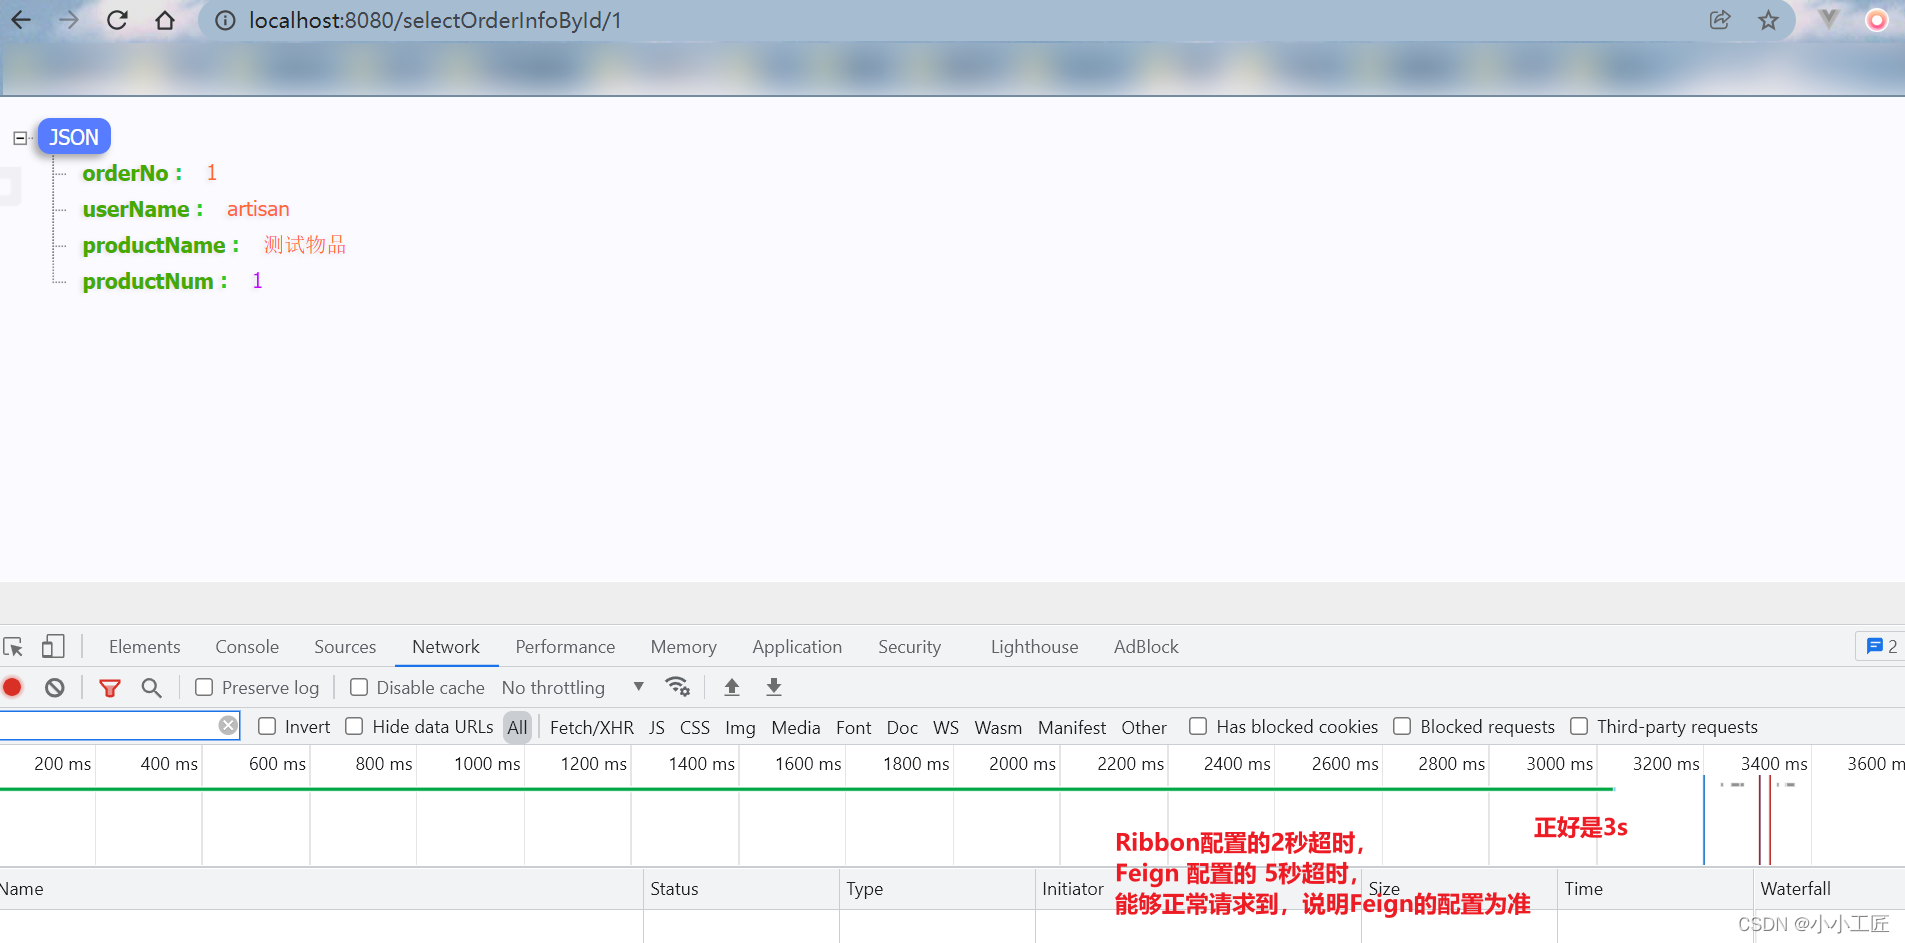Screen dimensions: 1905x943
Task: Click the browser reload page icon
Action: point(117,20)
